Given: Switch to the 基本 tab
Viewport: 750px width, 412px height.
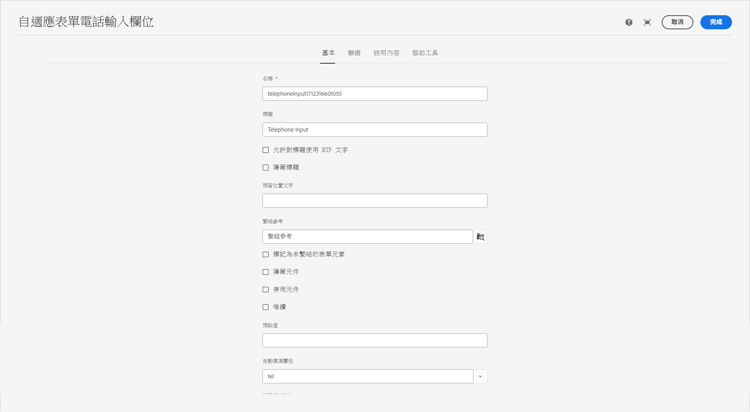Looking at the screenshot, I should [x=328, y=53].
